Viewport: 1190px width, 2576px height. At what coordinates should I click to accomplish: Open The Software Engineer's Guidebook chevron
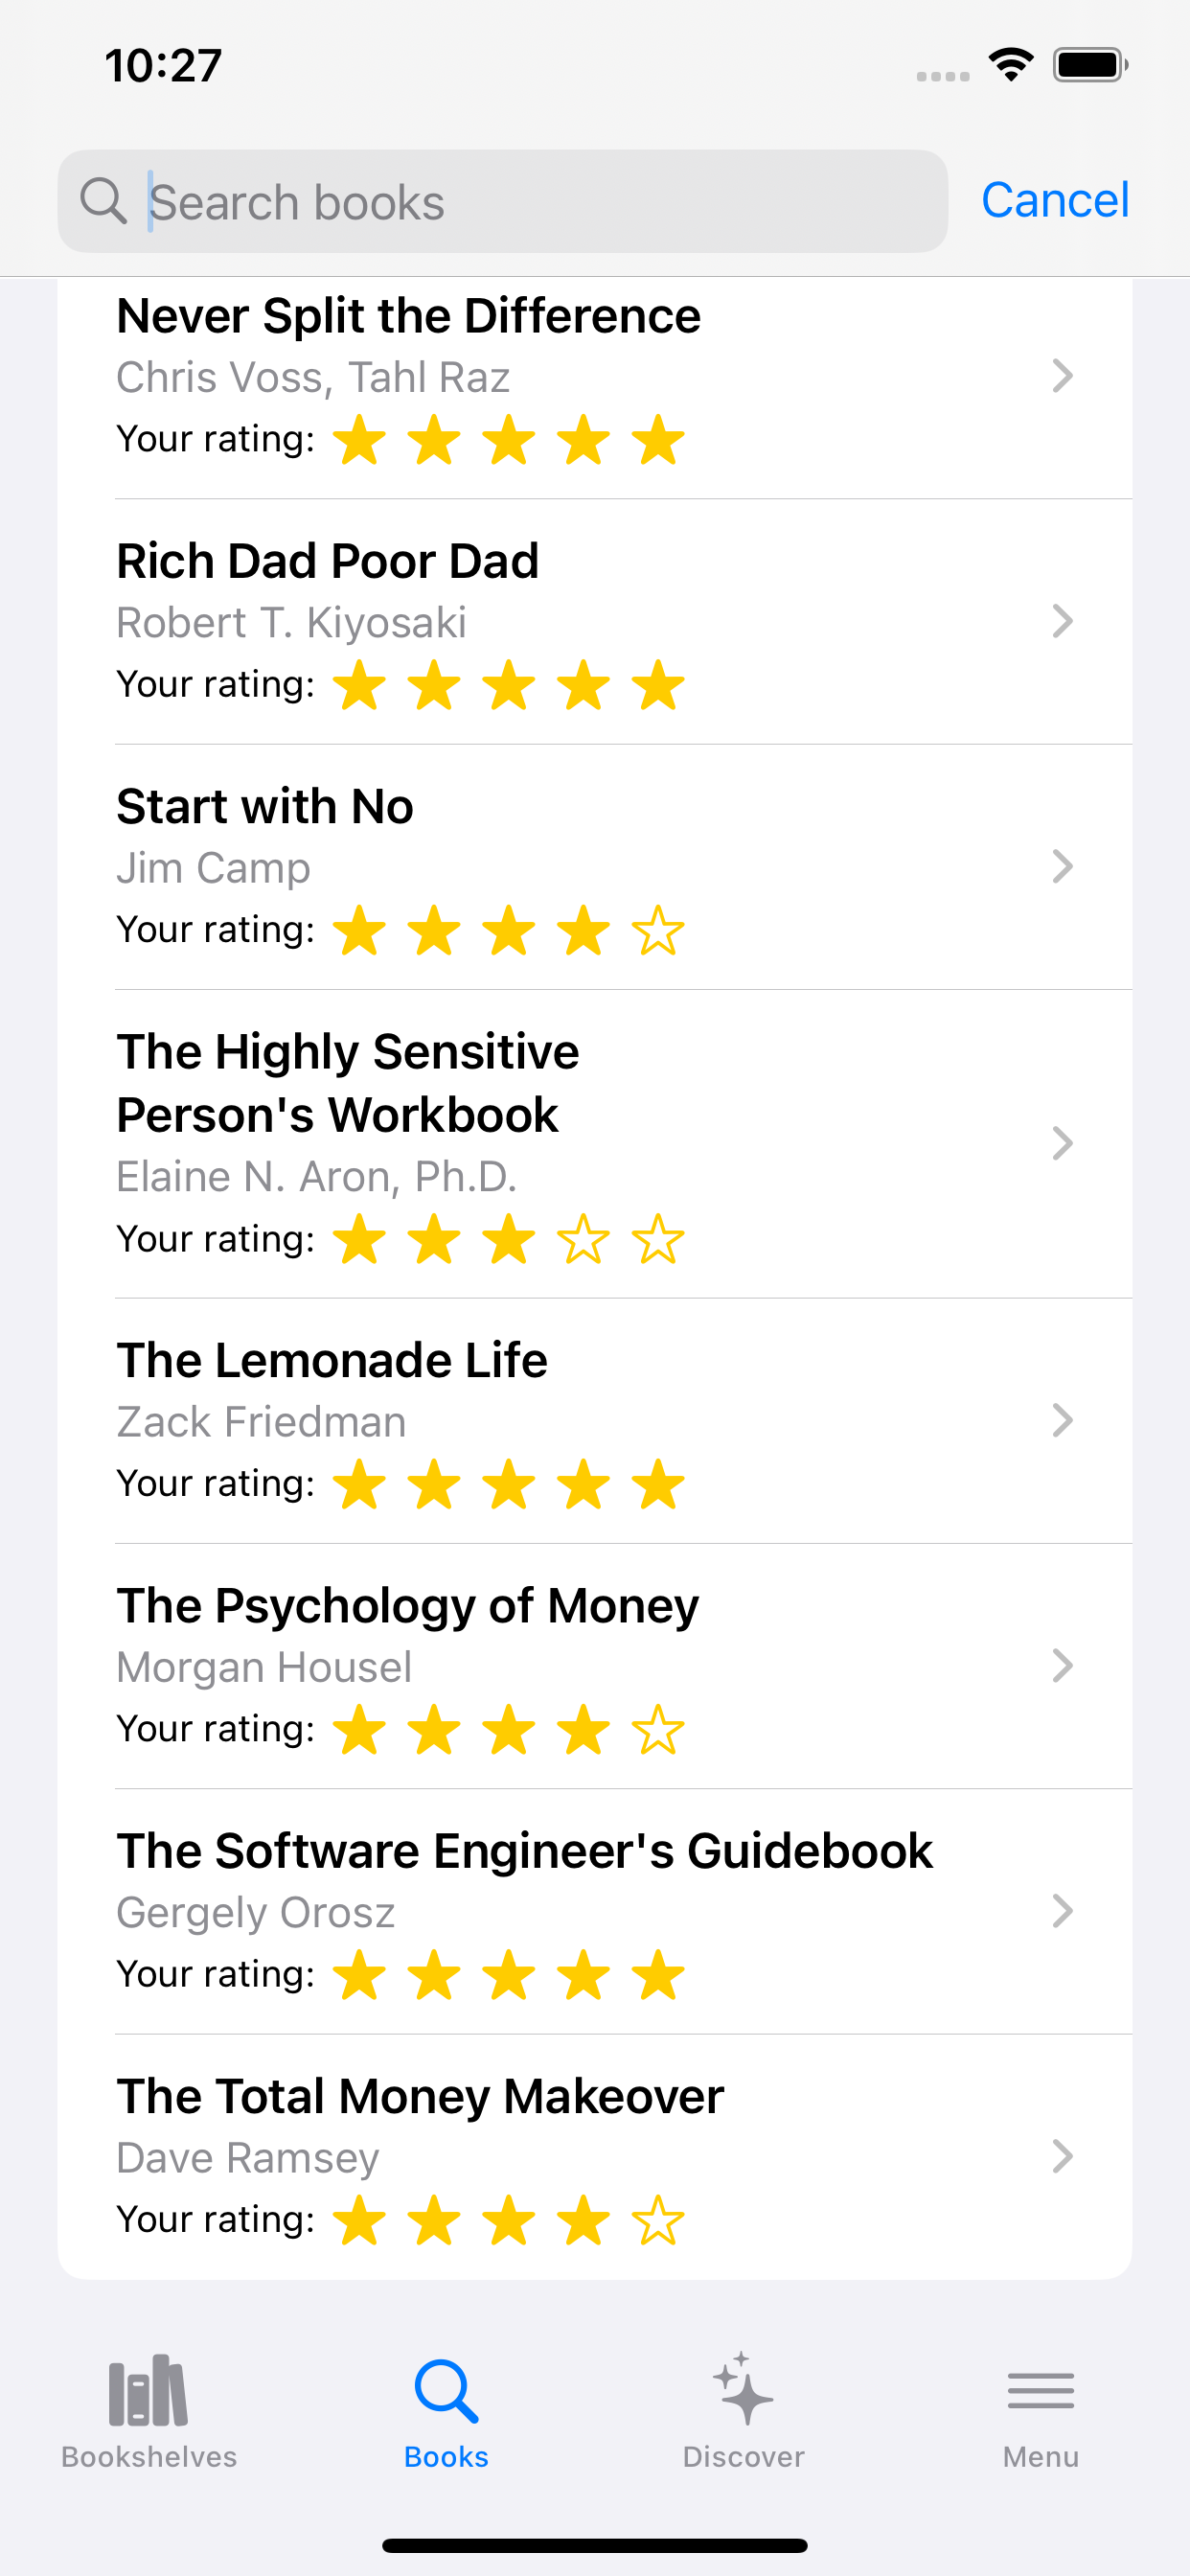pos(1062,1911)
